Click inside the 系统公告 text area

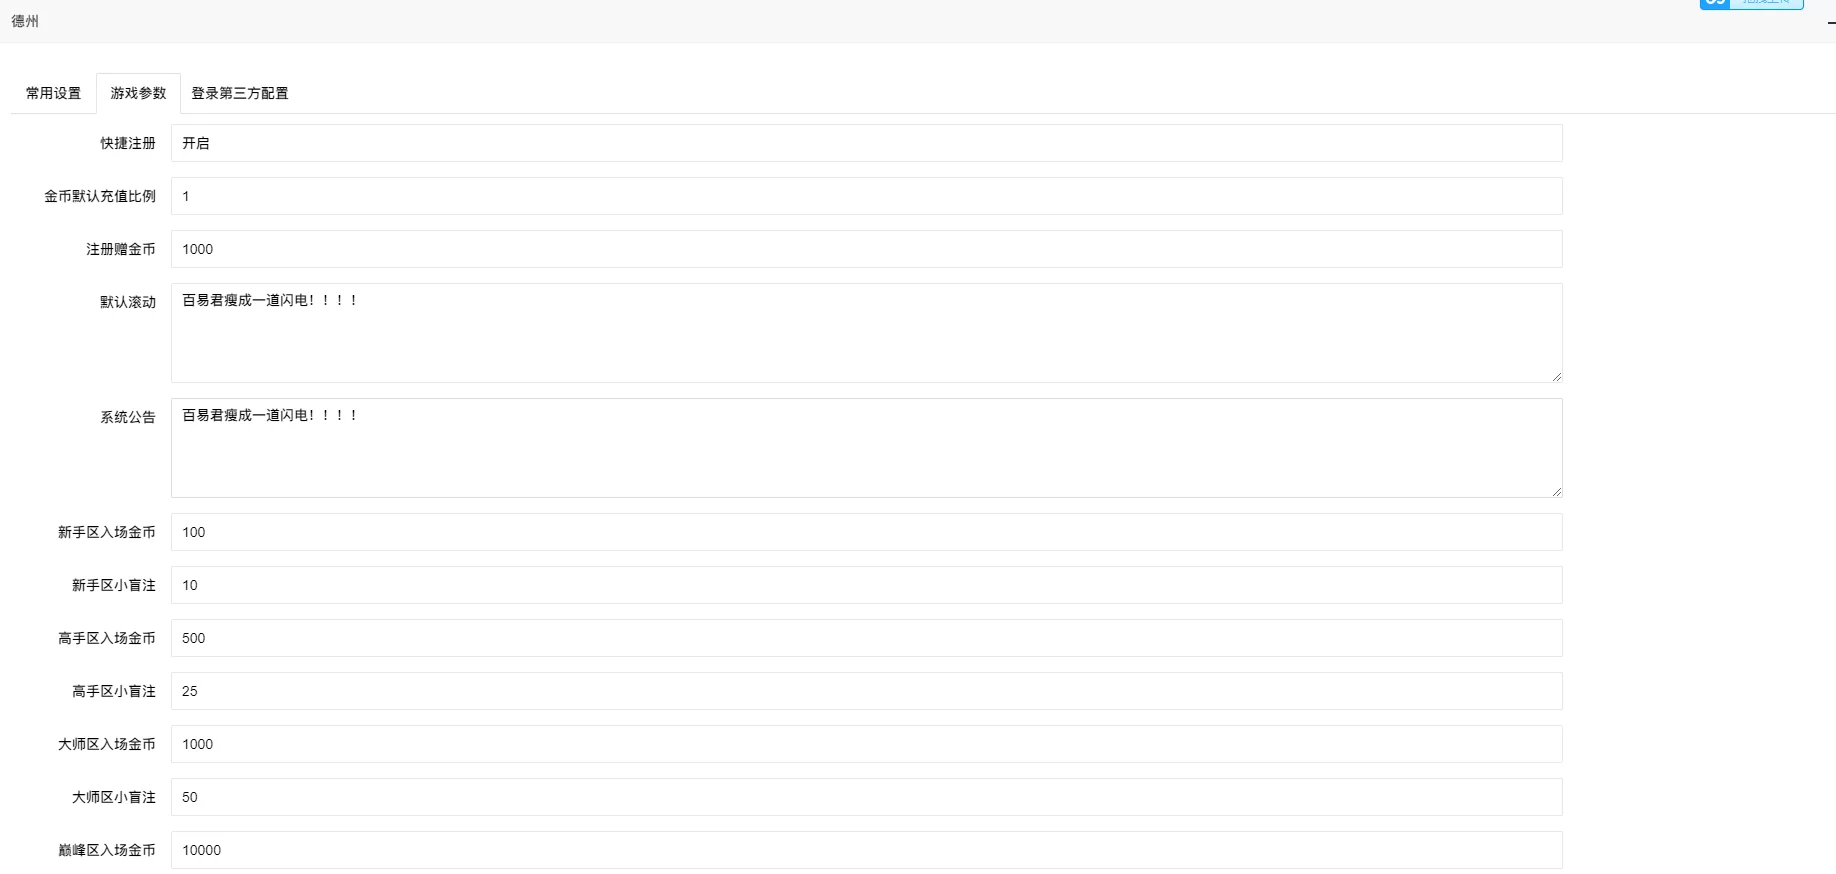[x=866, y=448]
